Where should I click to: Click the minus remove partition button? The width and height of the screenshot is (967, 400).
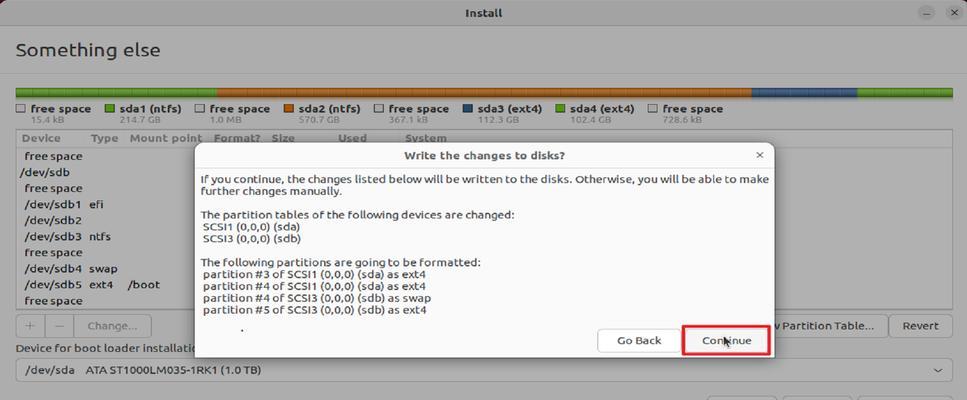click(59, 325)
